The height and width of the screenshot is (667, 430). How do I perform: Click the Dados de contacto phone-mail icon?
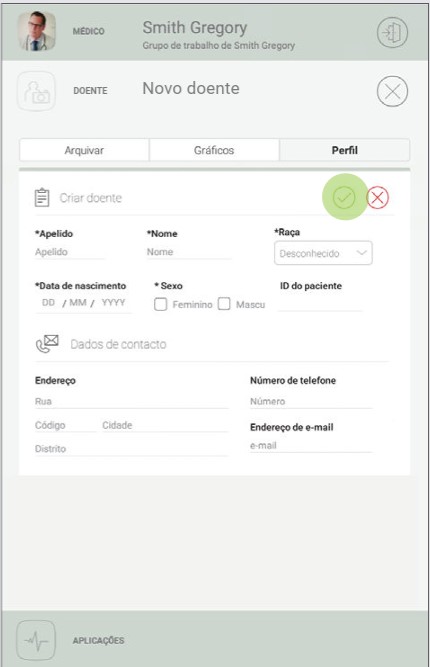(x=47, y=344)
